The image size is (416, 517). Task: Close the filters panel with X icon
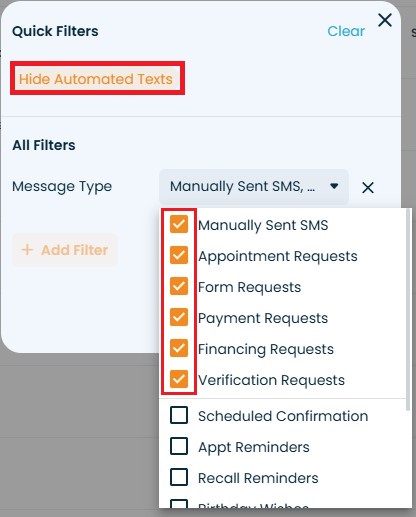pos(385,20)
